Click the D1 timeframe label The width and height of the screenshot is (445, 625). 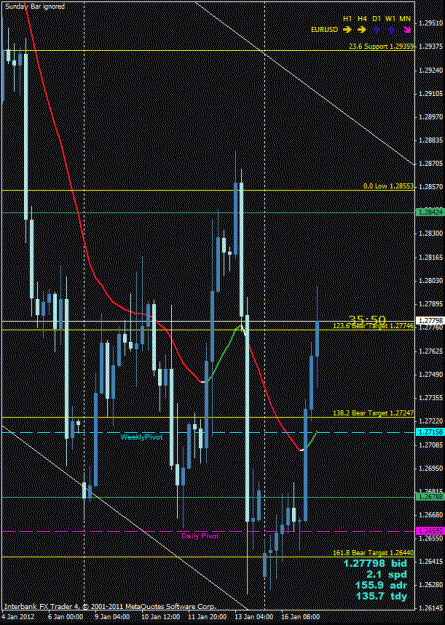377,19
